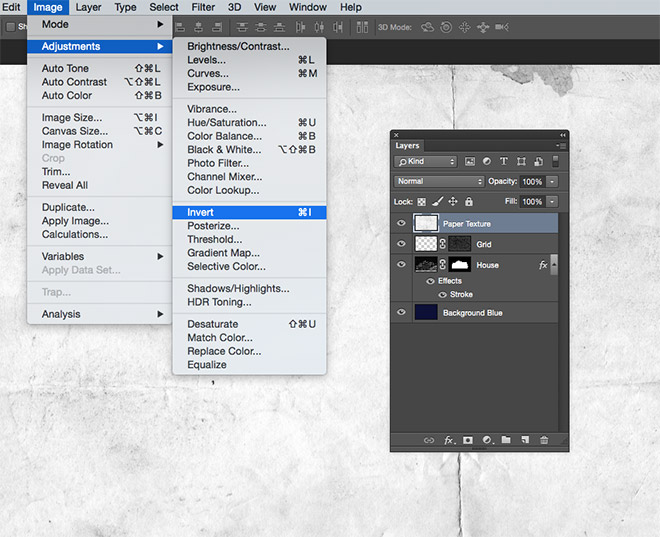
Task: Click the Background Blue layer thumbnail
Action: point(427,313)
